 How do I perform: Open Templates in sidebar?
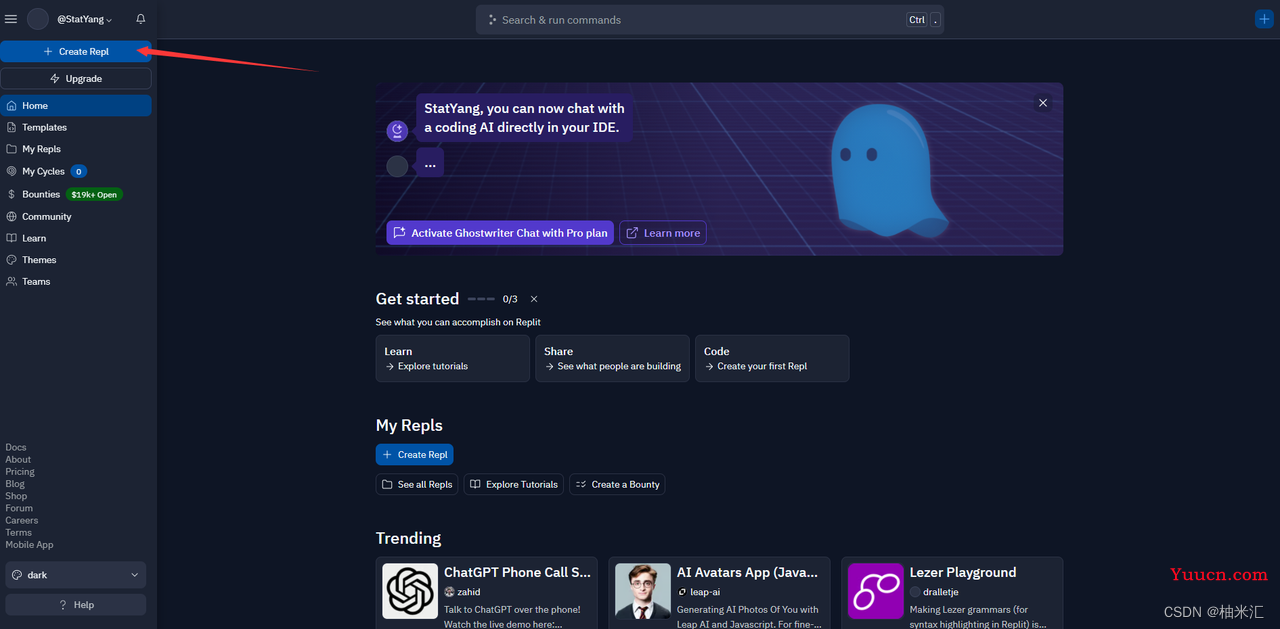[x=76, y=127]
